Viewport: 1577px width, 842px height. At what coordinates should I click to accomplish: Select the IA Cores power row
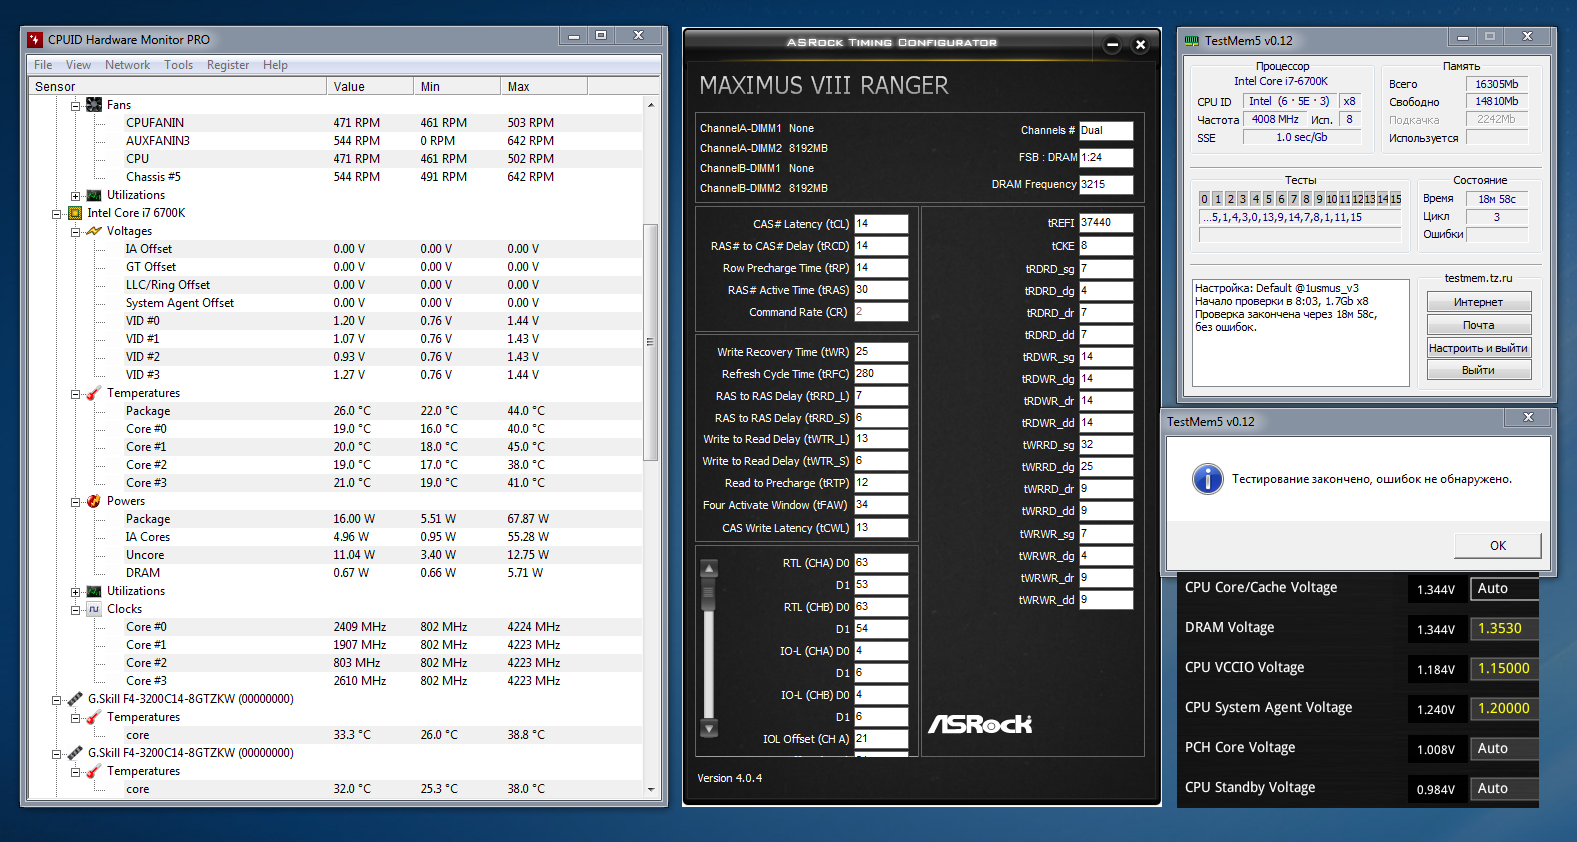pos(336,537)
